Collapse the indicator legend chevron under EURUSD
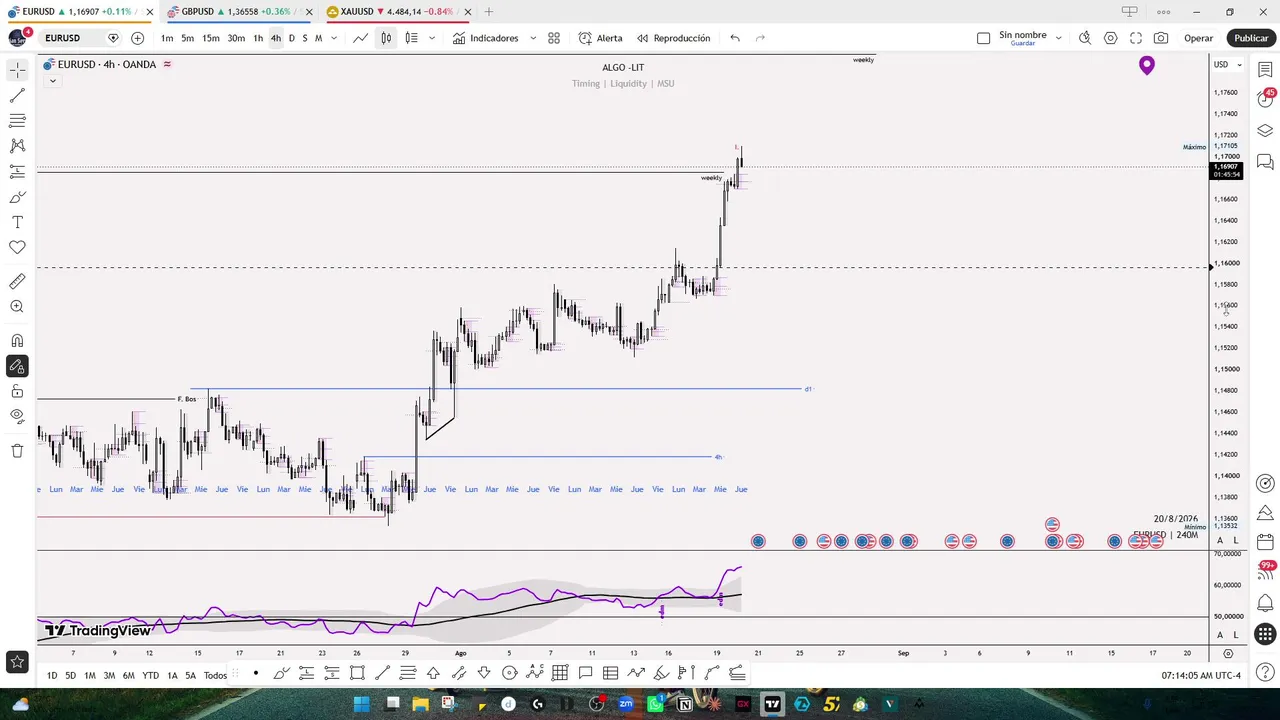This screenshot has width=1280, height=720. [x=52, y=81]
